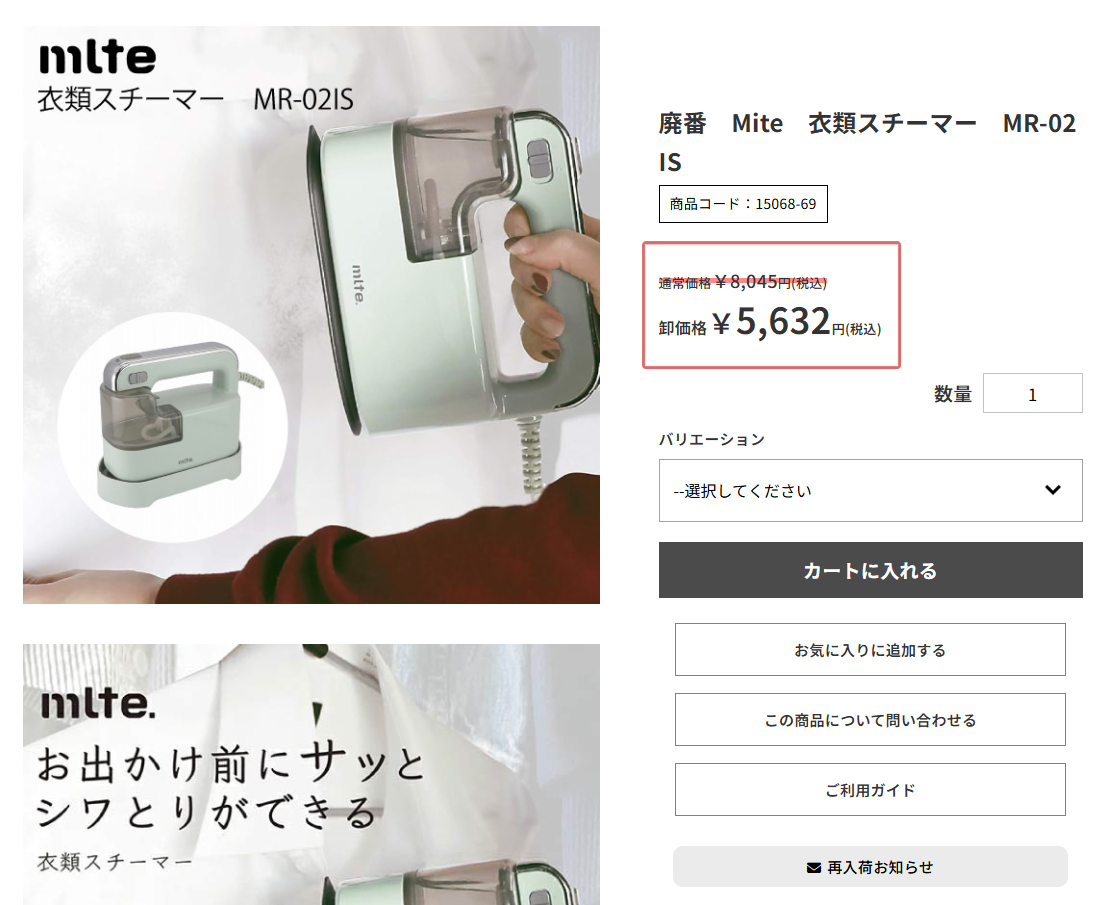1104x905 pixels.
Task: Open the ご利用ガイド link
Action: tap(870, 790)
